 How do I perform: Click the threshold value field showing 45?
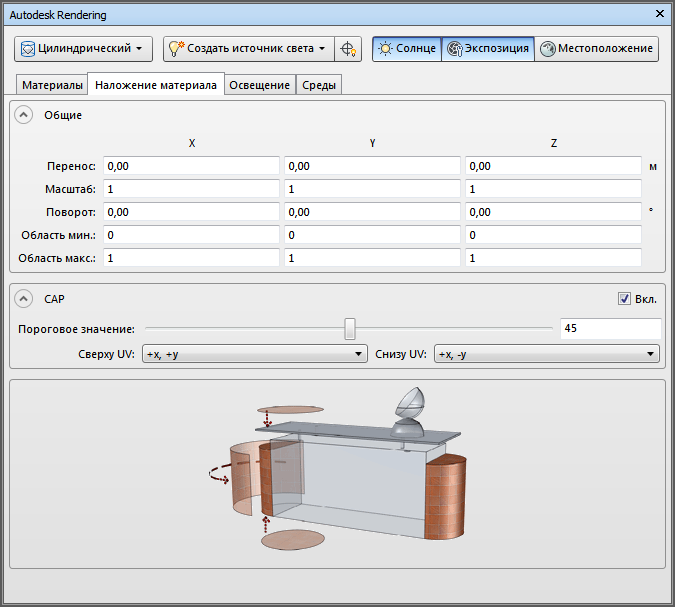609,328
